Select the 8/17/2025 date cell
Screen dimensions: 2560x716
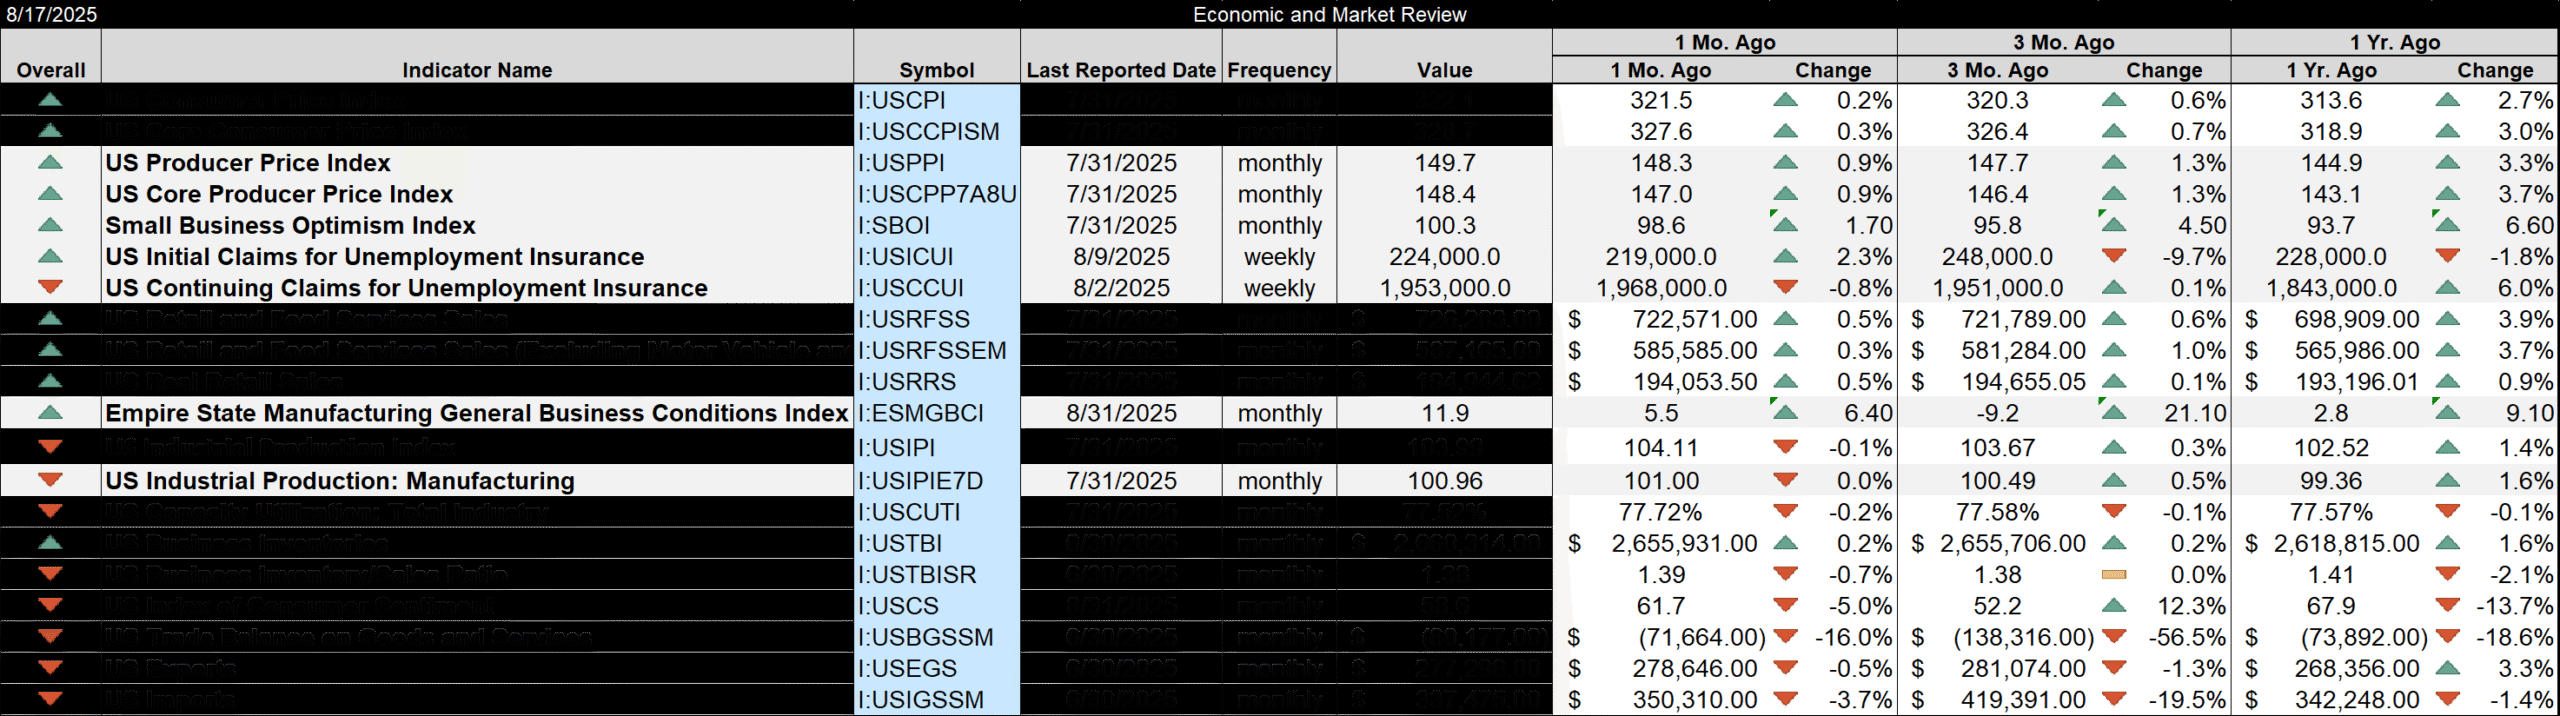pyautogui.click(x=52, y=14)
